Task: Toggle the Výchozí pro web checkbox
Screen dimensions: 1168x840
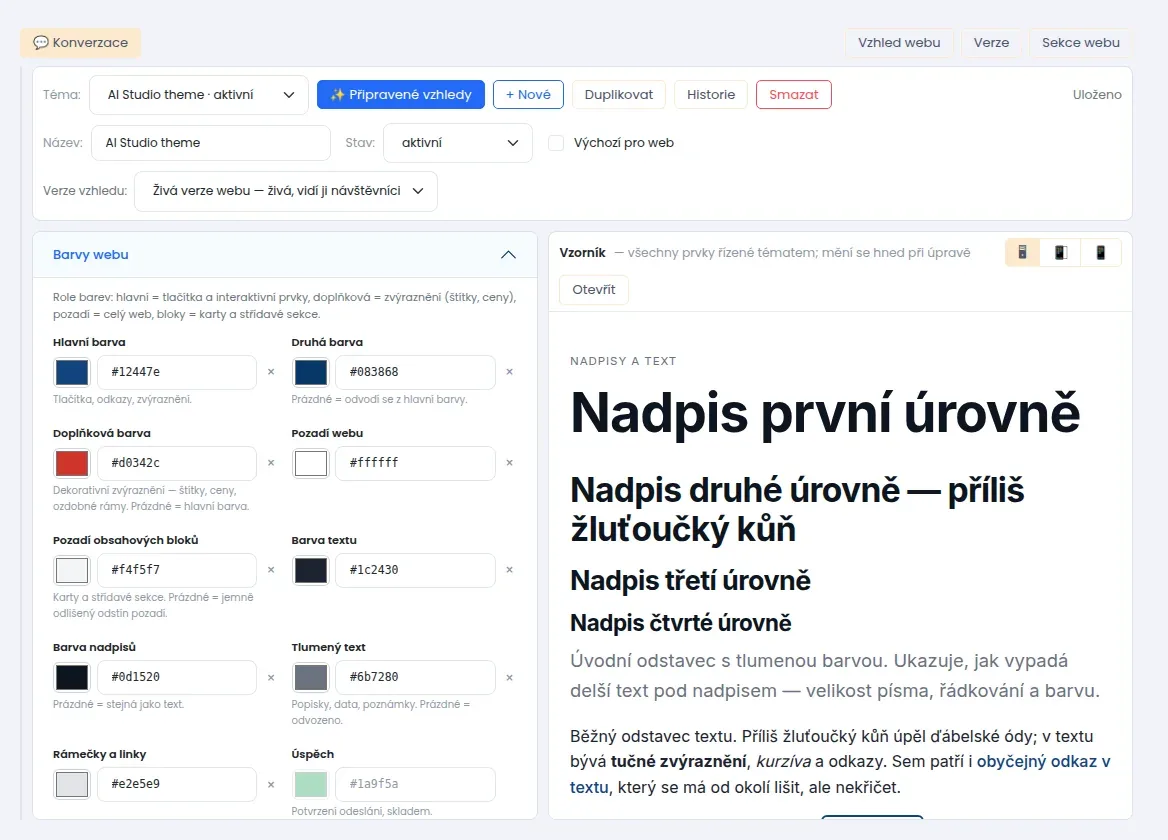Action: pos(556,143)
